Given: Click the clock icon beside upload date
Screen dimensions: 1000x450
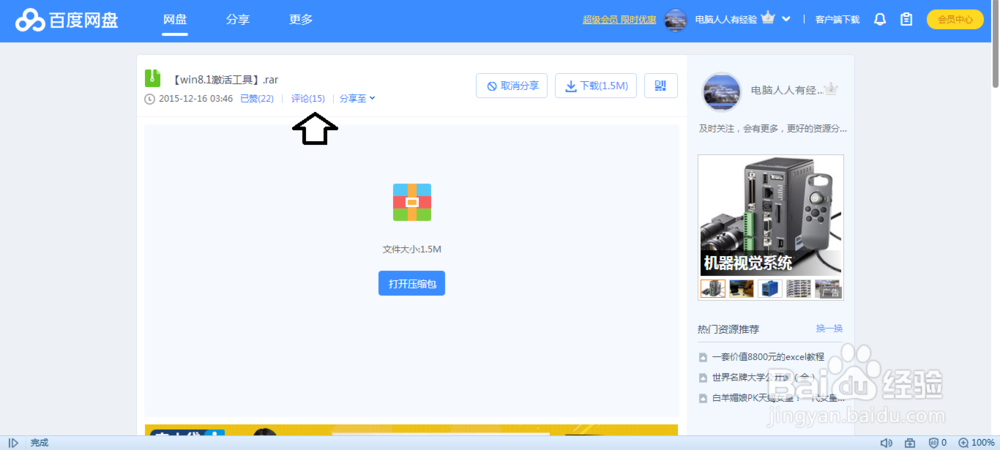Looking at the screenshot, I should (150, 99).
